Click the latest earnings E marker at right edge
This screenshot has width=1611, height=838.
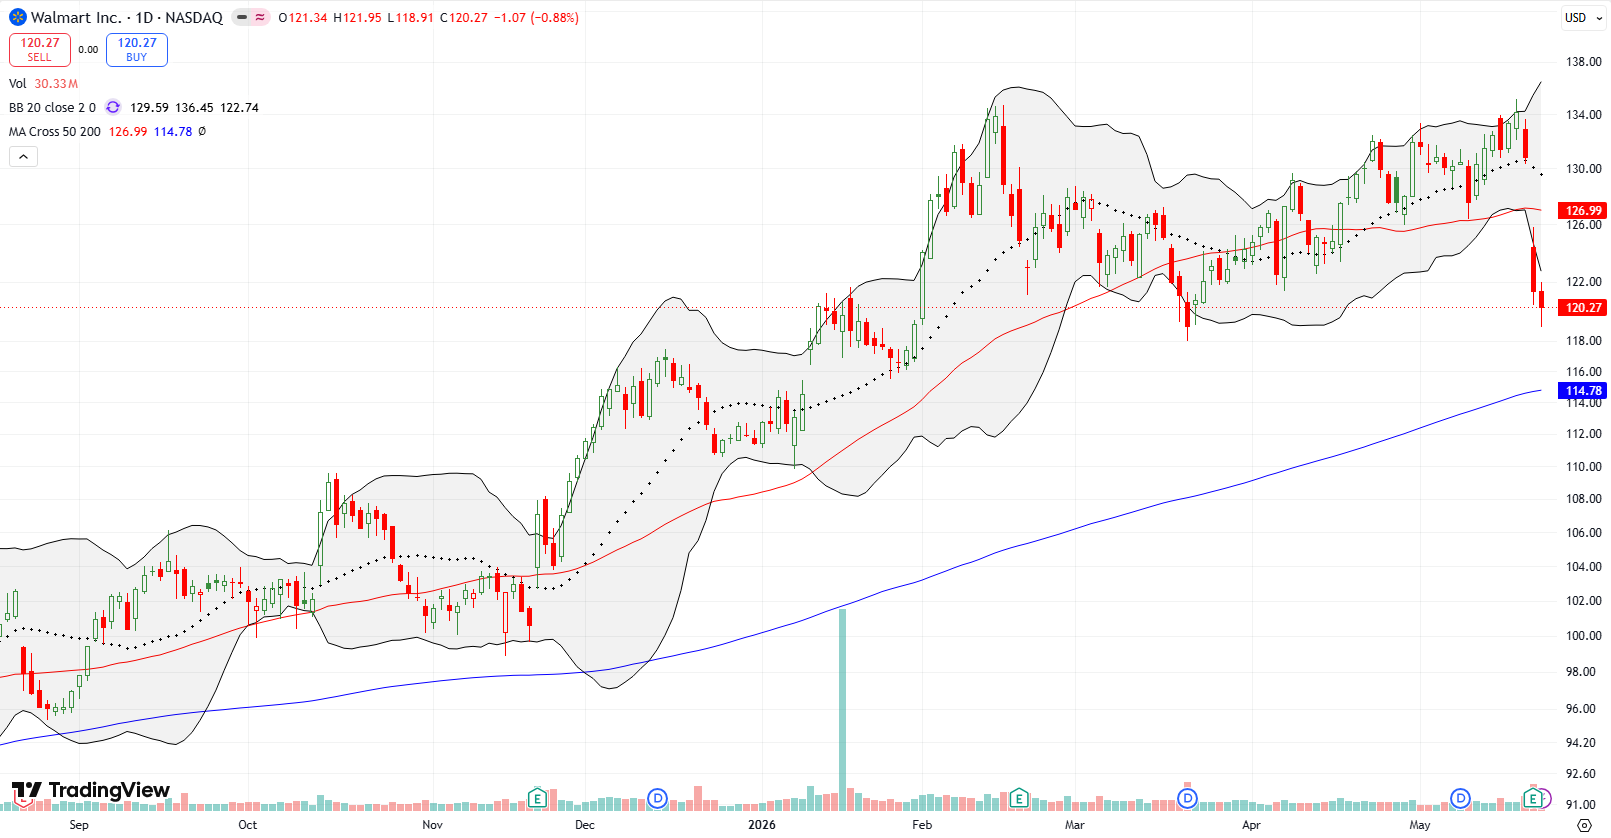(x=1532, y=798)
